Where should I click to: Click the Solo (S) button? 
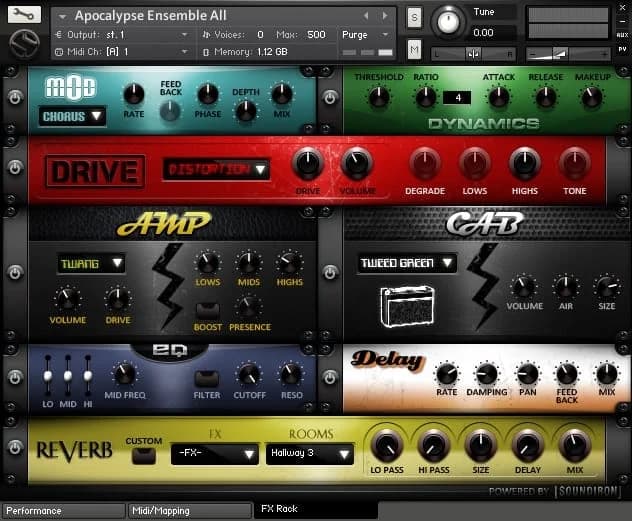[414, 20]
